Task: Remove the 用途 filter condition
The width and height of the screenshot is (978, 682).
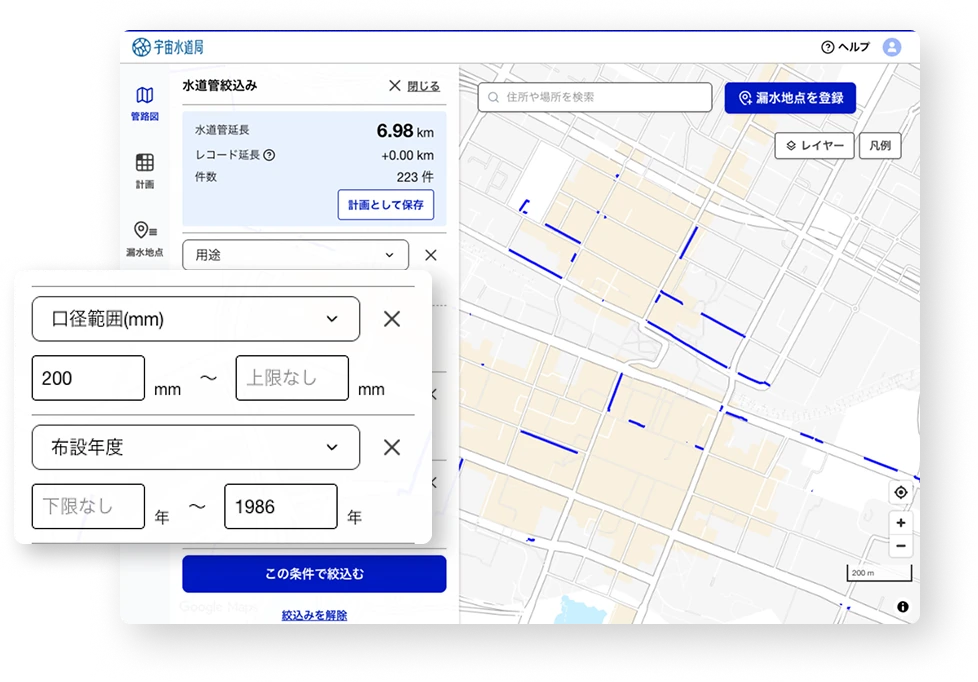Action: 430,255
